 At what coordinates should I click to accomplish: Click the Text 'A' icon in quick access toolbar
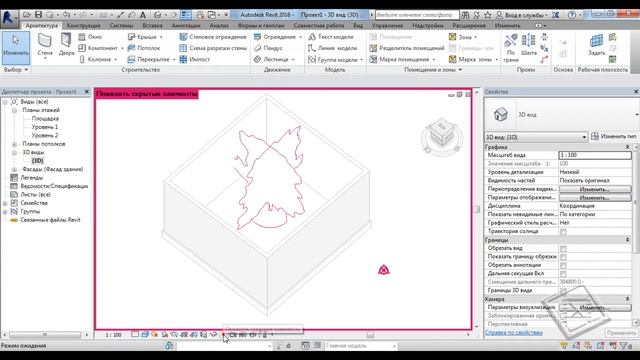tap(143, 15)
